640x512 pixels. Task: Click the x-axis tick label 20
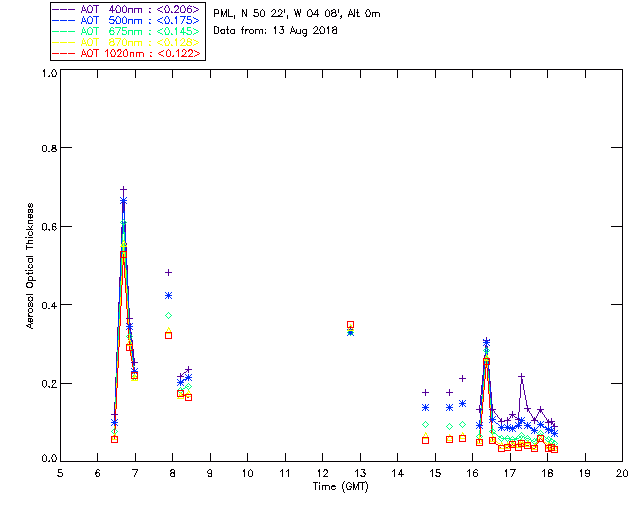(x=622, y=474)
